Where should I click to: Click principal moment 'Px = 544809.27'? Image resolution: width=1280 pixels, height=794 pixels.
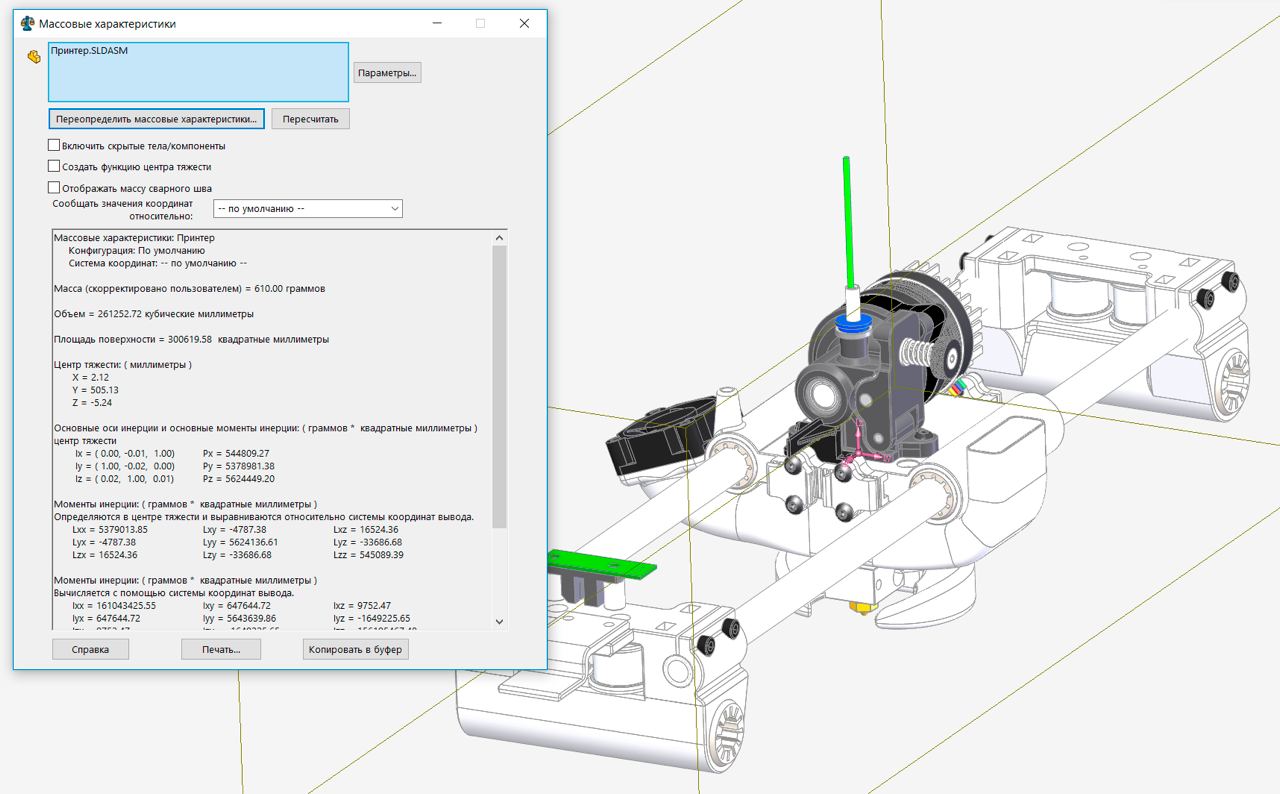pos(236,453)
